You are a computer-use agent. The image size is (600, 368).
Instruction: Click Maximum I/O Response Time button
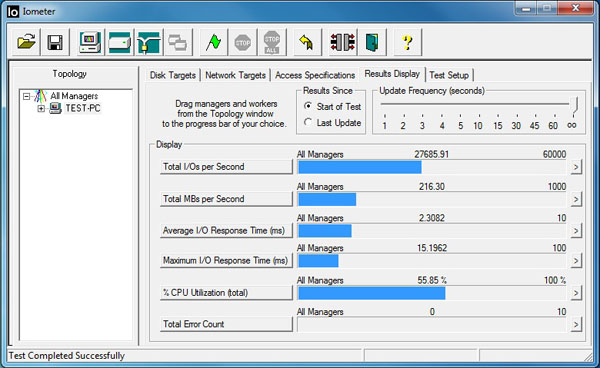(226, 261)
